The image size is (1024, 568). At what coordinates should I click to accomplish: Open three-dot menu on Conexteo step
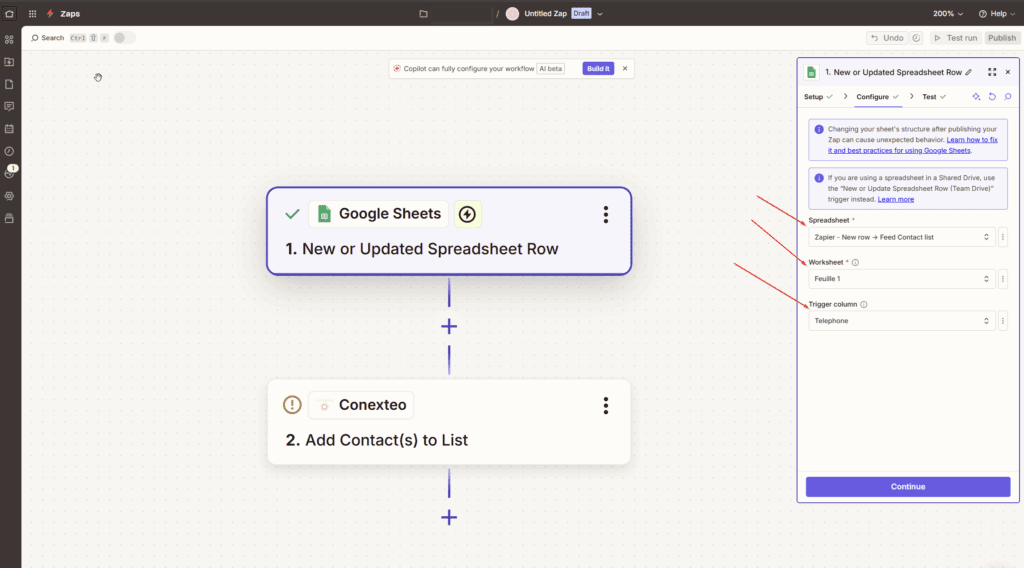606,405
